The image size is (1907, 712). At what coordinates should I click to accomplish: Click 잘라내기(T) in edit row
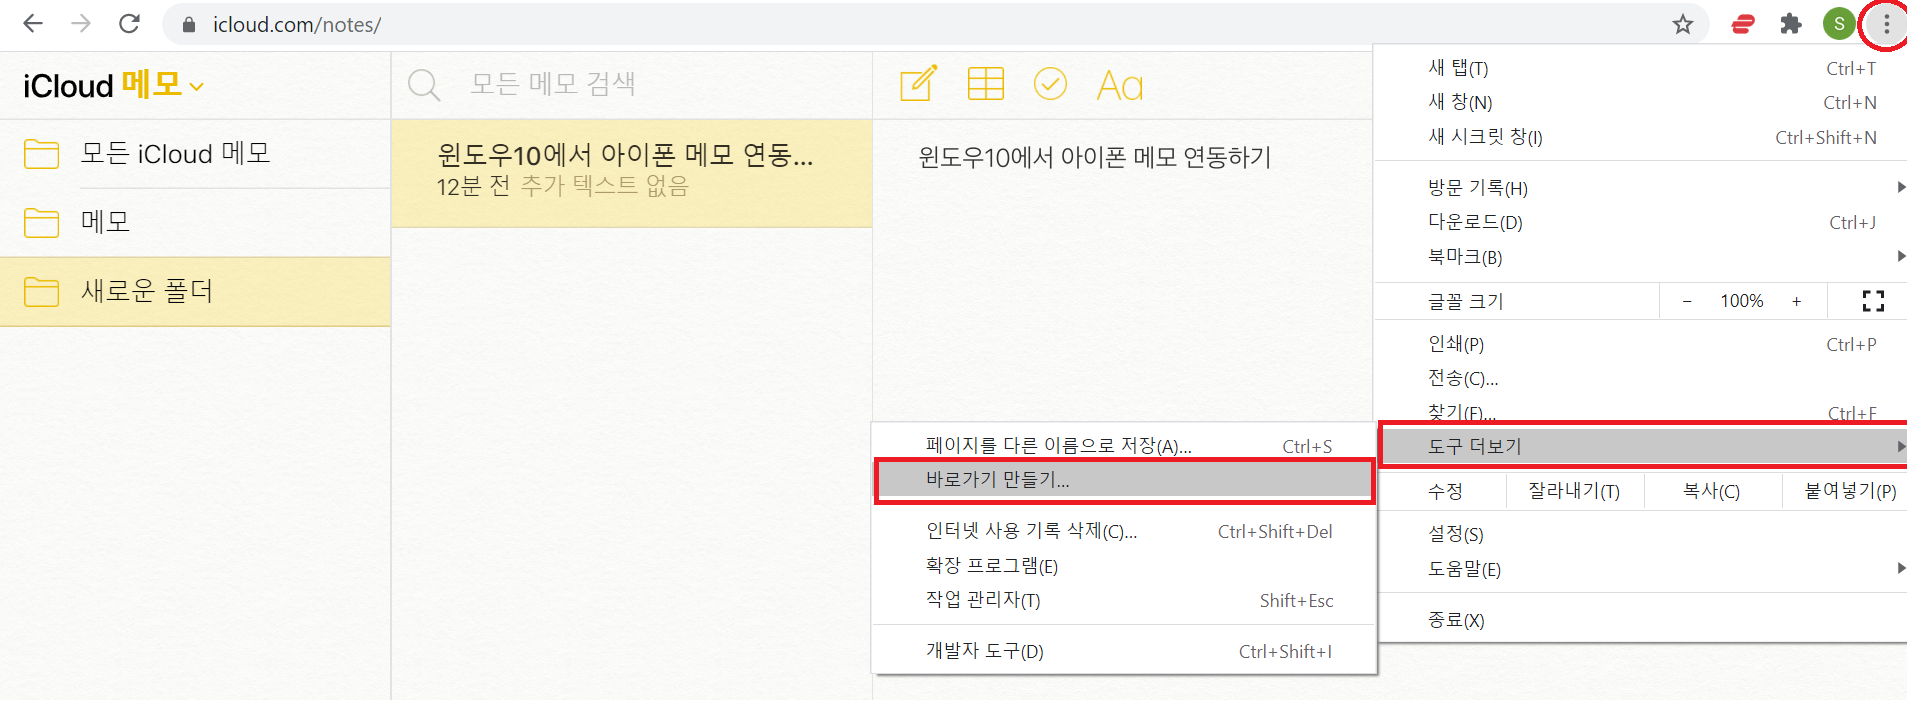[1574, 491]
